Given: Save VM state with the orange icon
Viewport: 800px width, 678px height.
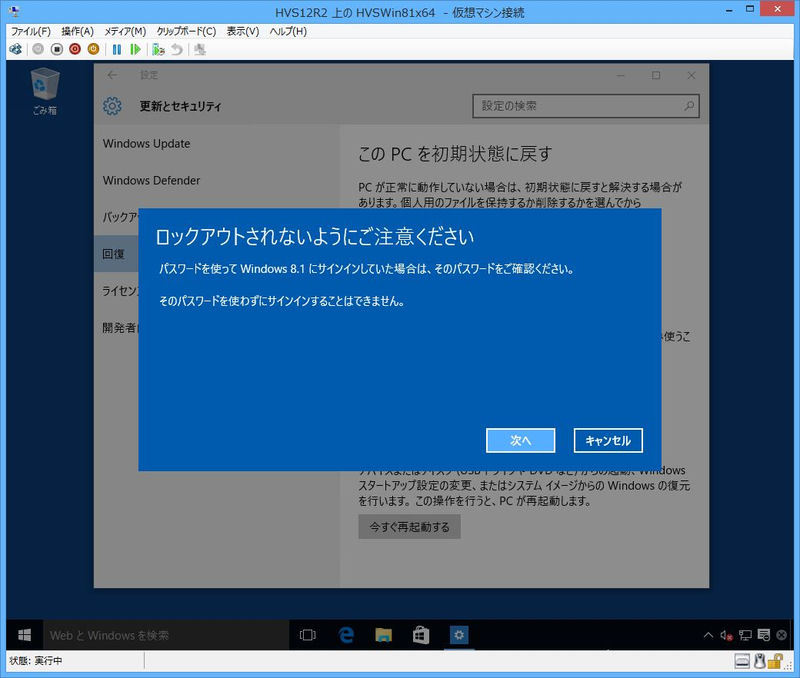Looking at the screenshot, I should coord(93,49).
